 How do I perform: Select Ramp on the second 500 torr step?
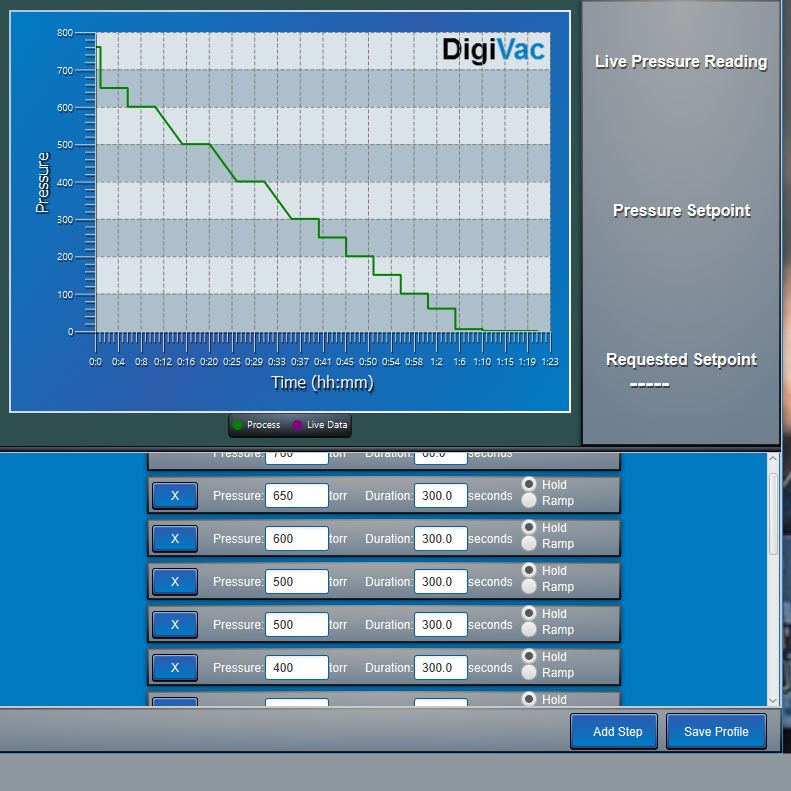coord(529,630)
